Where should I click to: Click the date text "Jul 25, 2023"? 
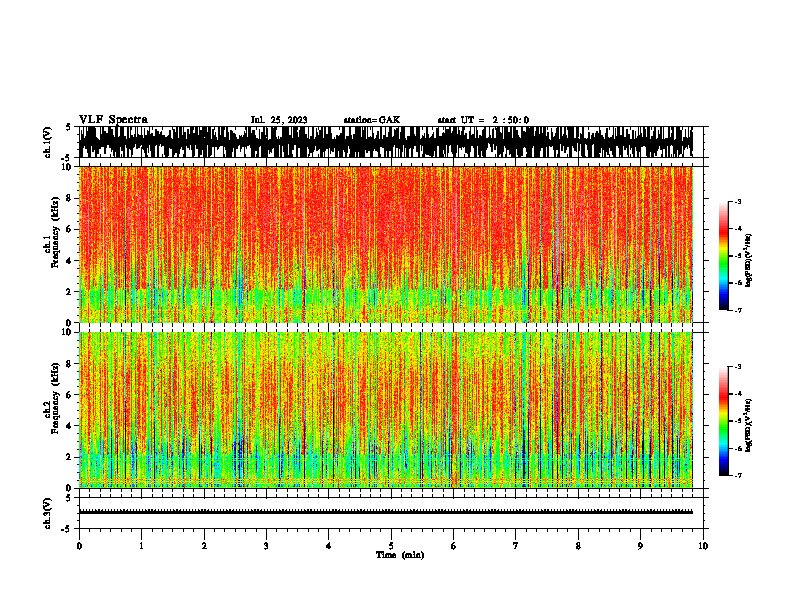click(279, 120)
